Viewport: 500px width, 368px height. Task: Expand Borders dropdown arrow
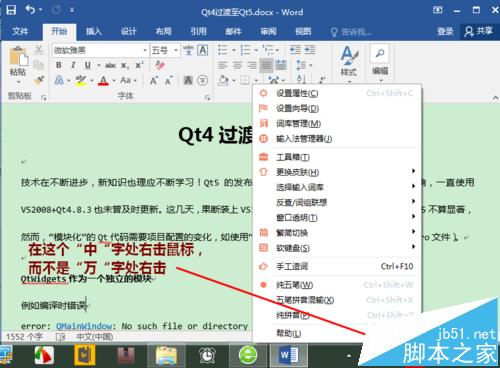coord(256,80)
